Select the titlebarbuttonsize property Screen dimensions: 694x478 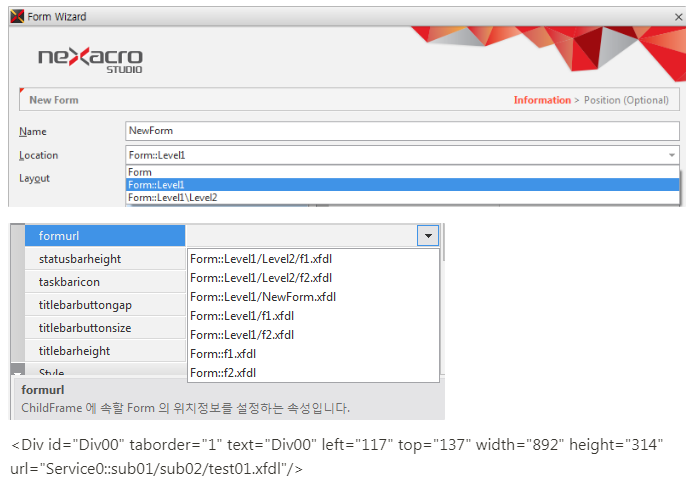pos(104,328)
